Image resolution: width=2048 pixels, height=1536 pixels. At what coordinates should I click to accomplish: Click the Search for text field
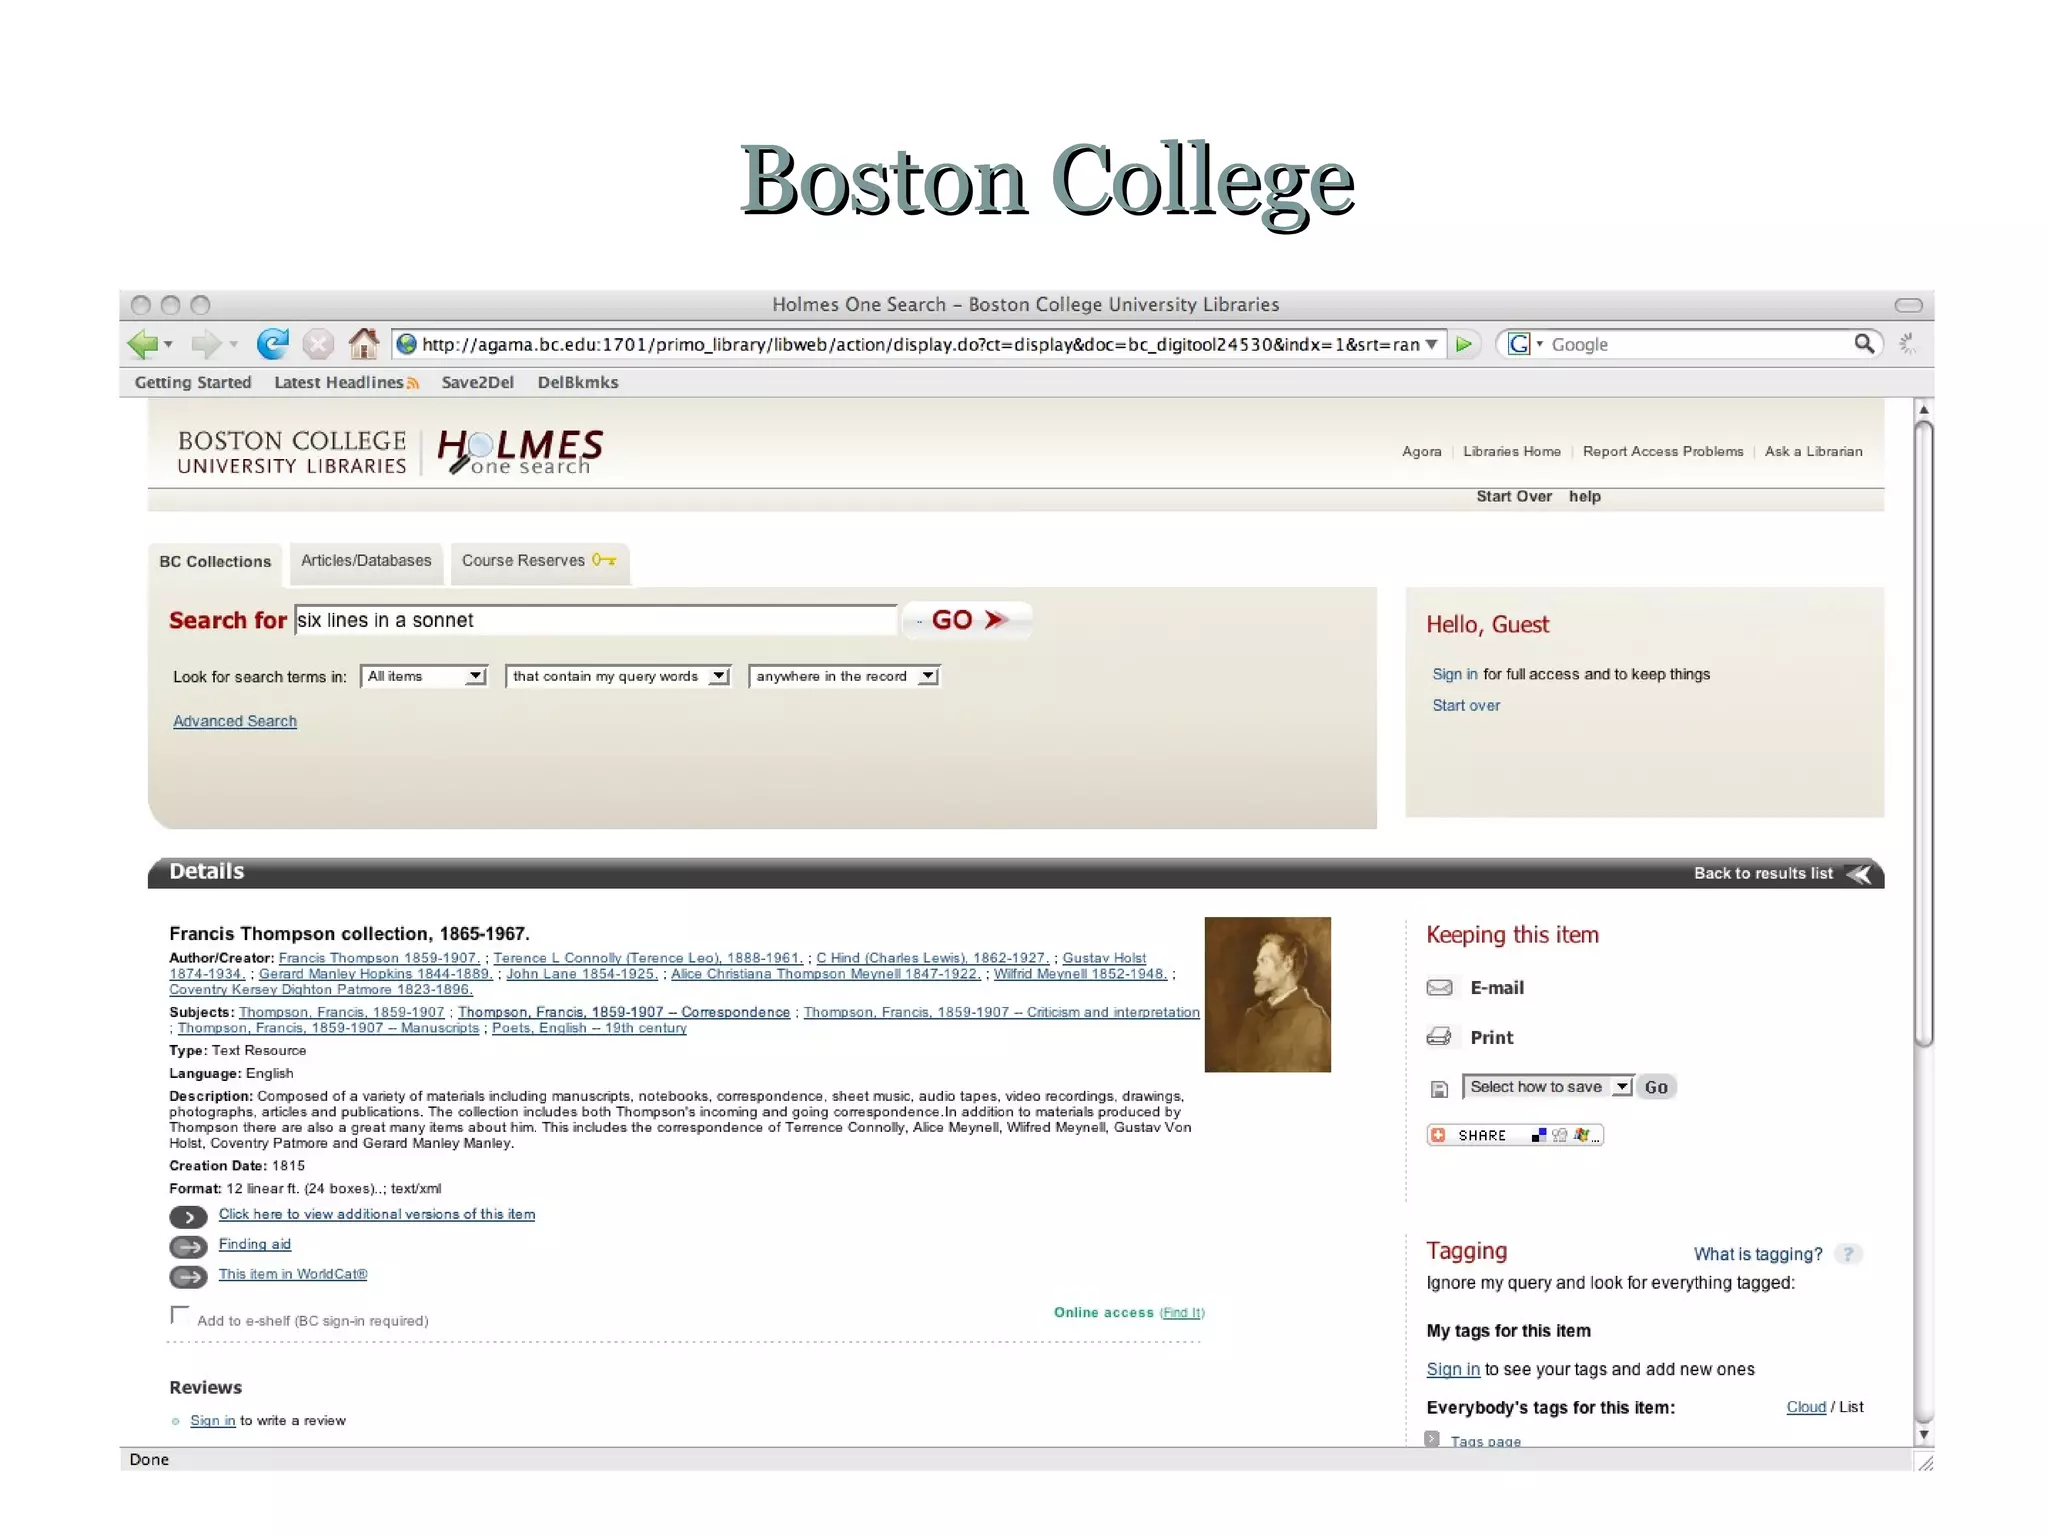click(596, 620)
